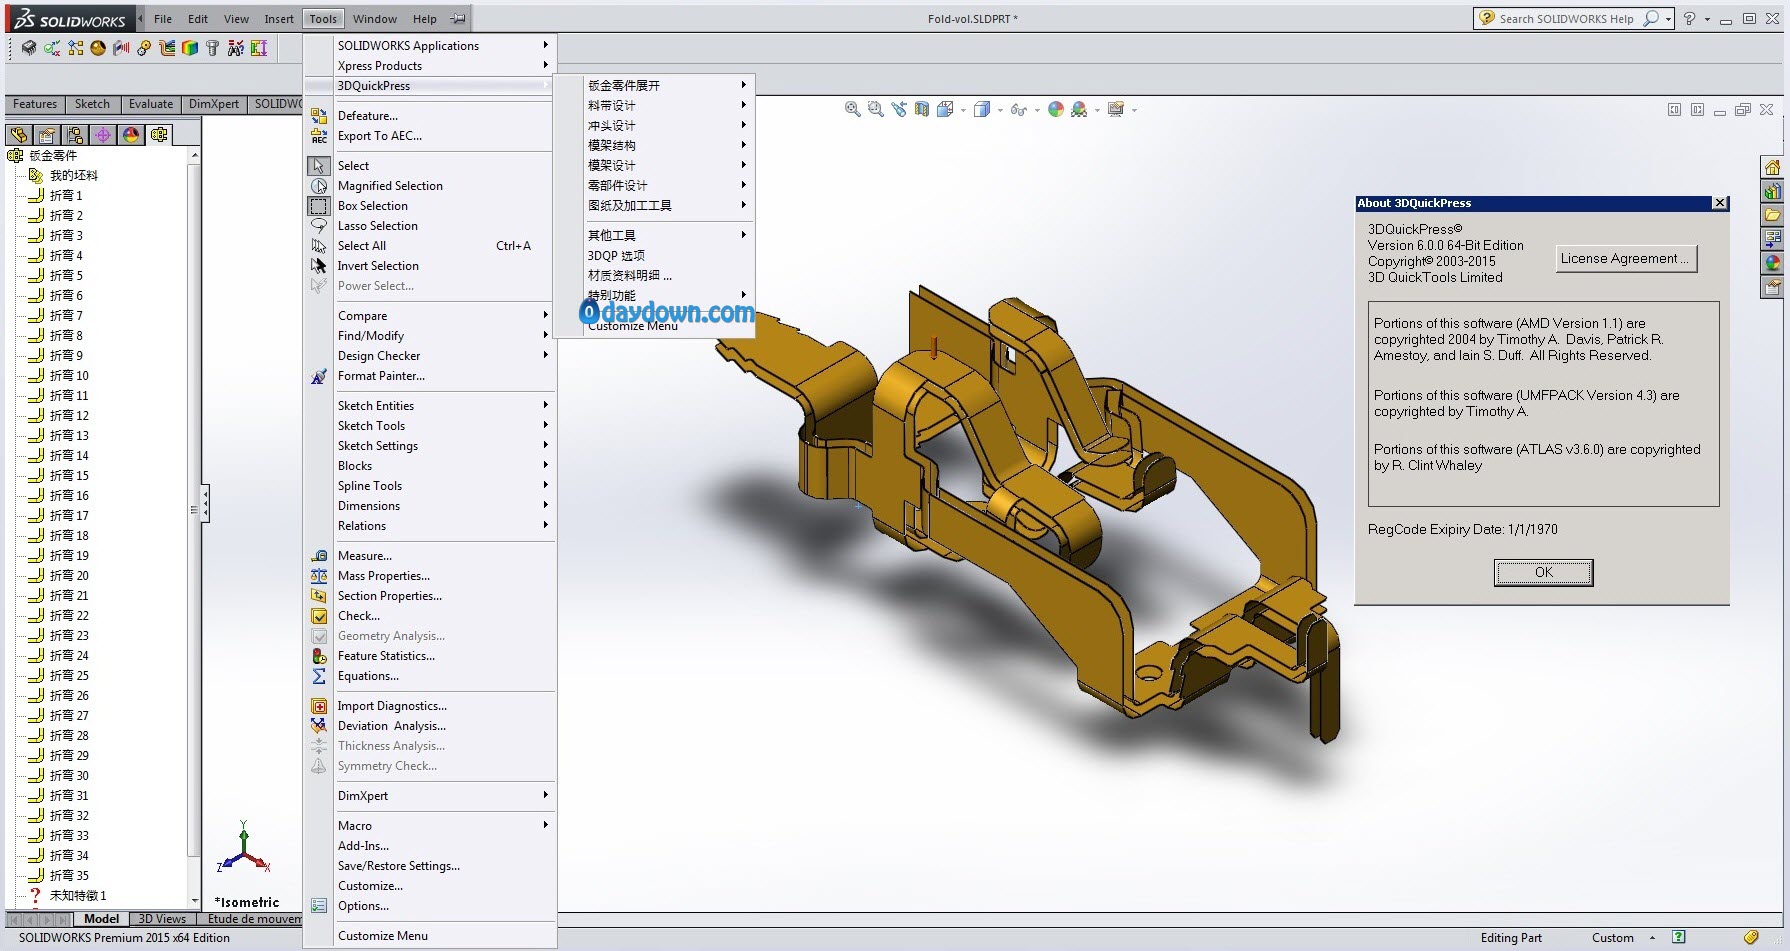Click the OK button in About dialog

[1543, 572]
